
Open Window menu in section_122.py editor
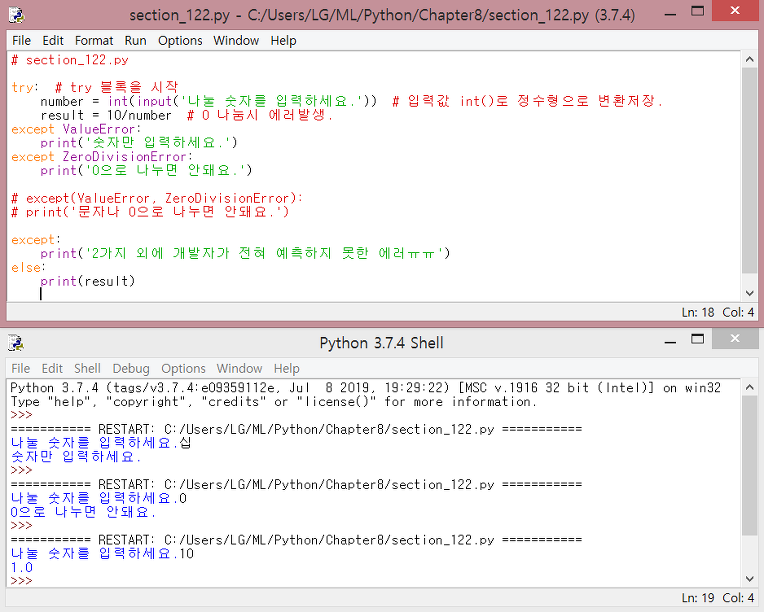[236, 40]
